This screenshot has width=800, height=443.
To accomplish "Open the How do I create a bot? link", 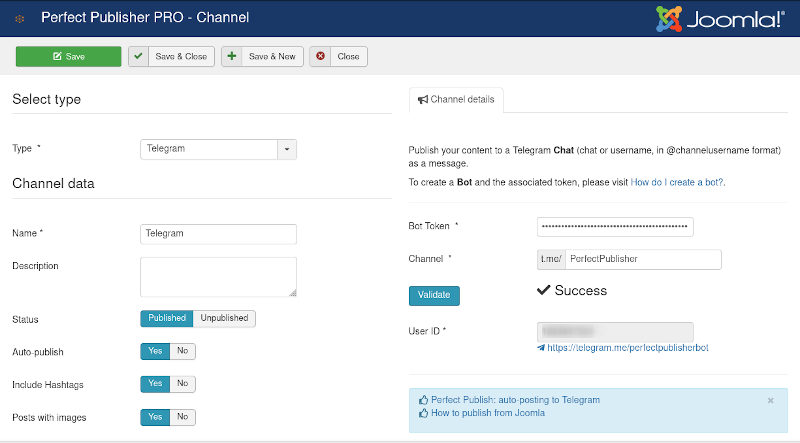I will coord(677,182).
